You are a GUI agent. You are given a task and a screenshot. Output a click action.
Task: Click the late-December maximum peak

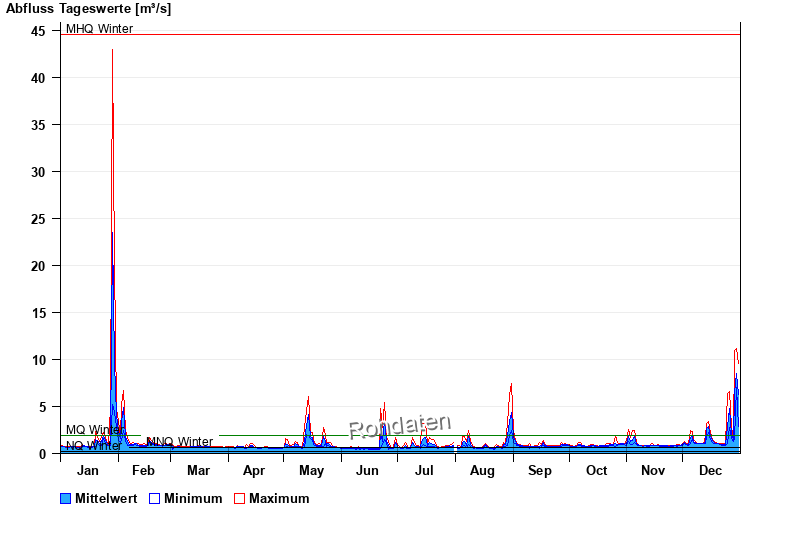[736, 349]
